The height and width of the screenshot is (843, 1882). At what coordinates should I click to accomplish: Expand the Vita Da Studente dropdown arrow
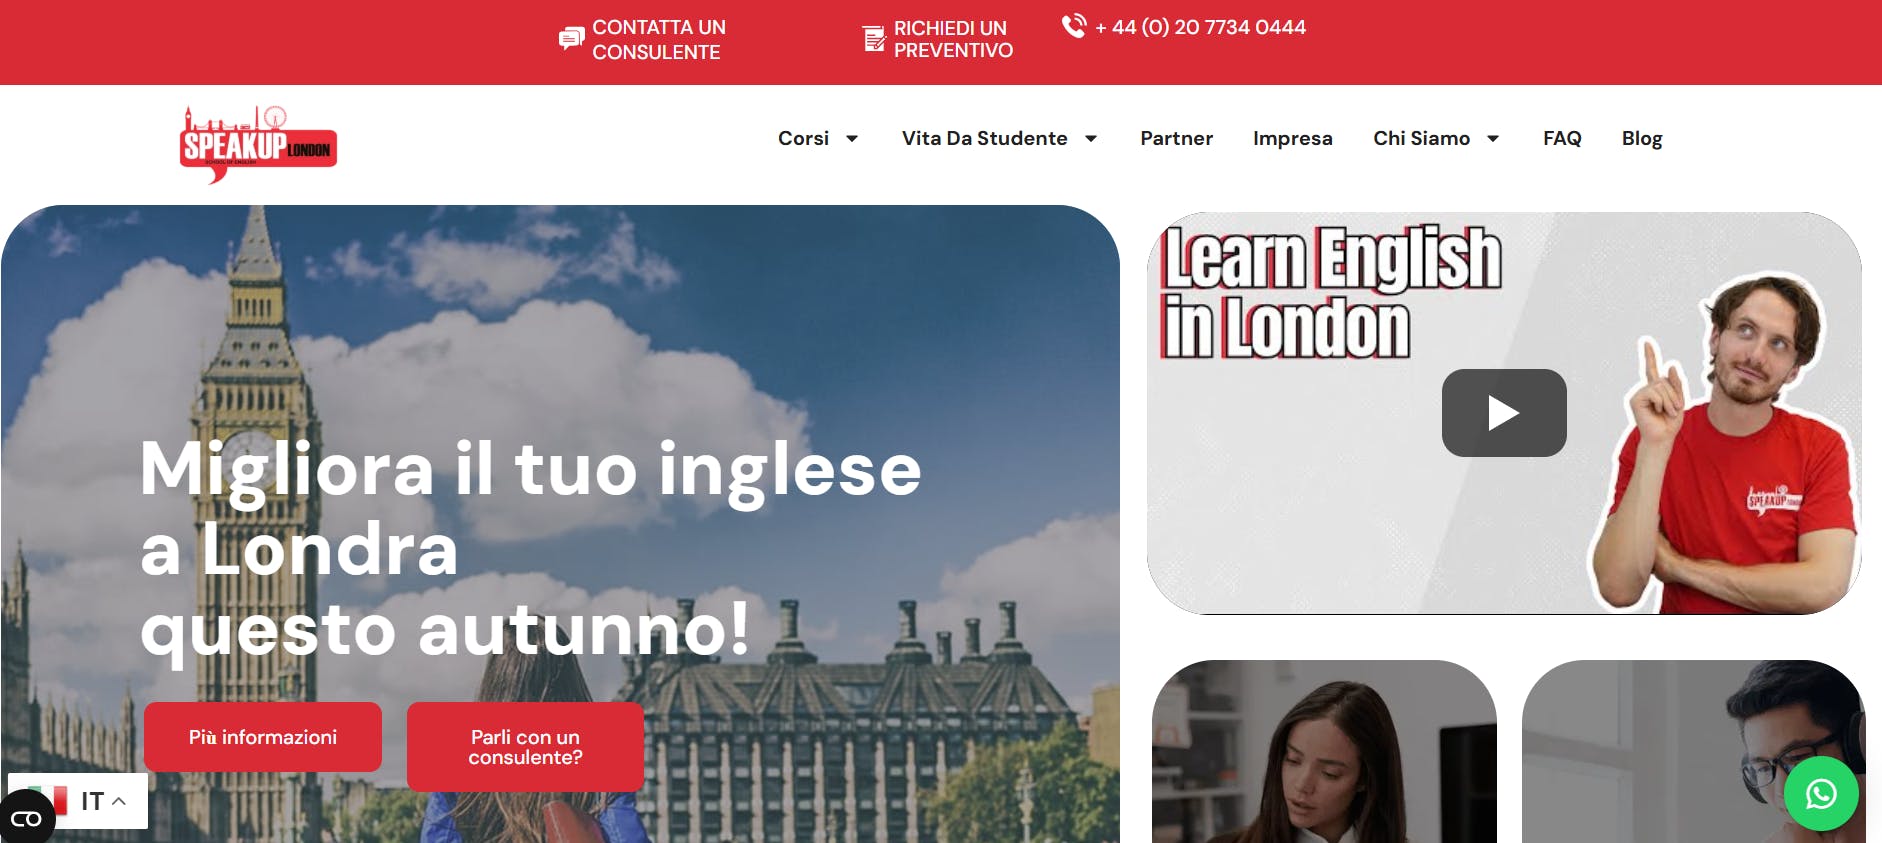tap(1091, 139)
